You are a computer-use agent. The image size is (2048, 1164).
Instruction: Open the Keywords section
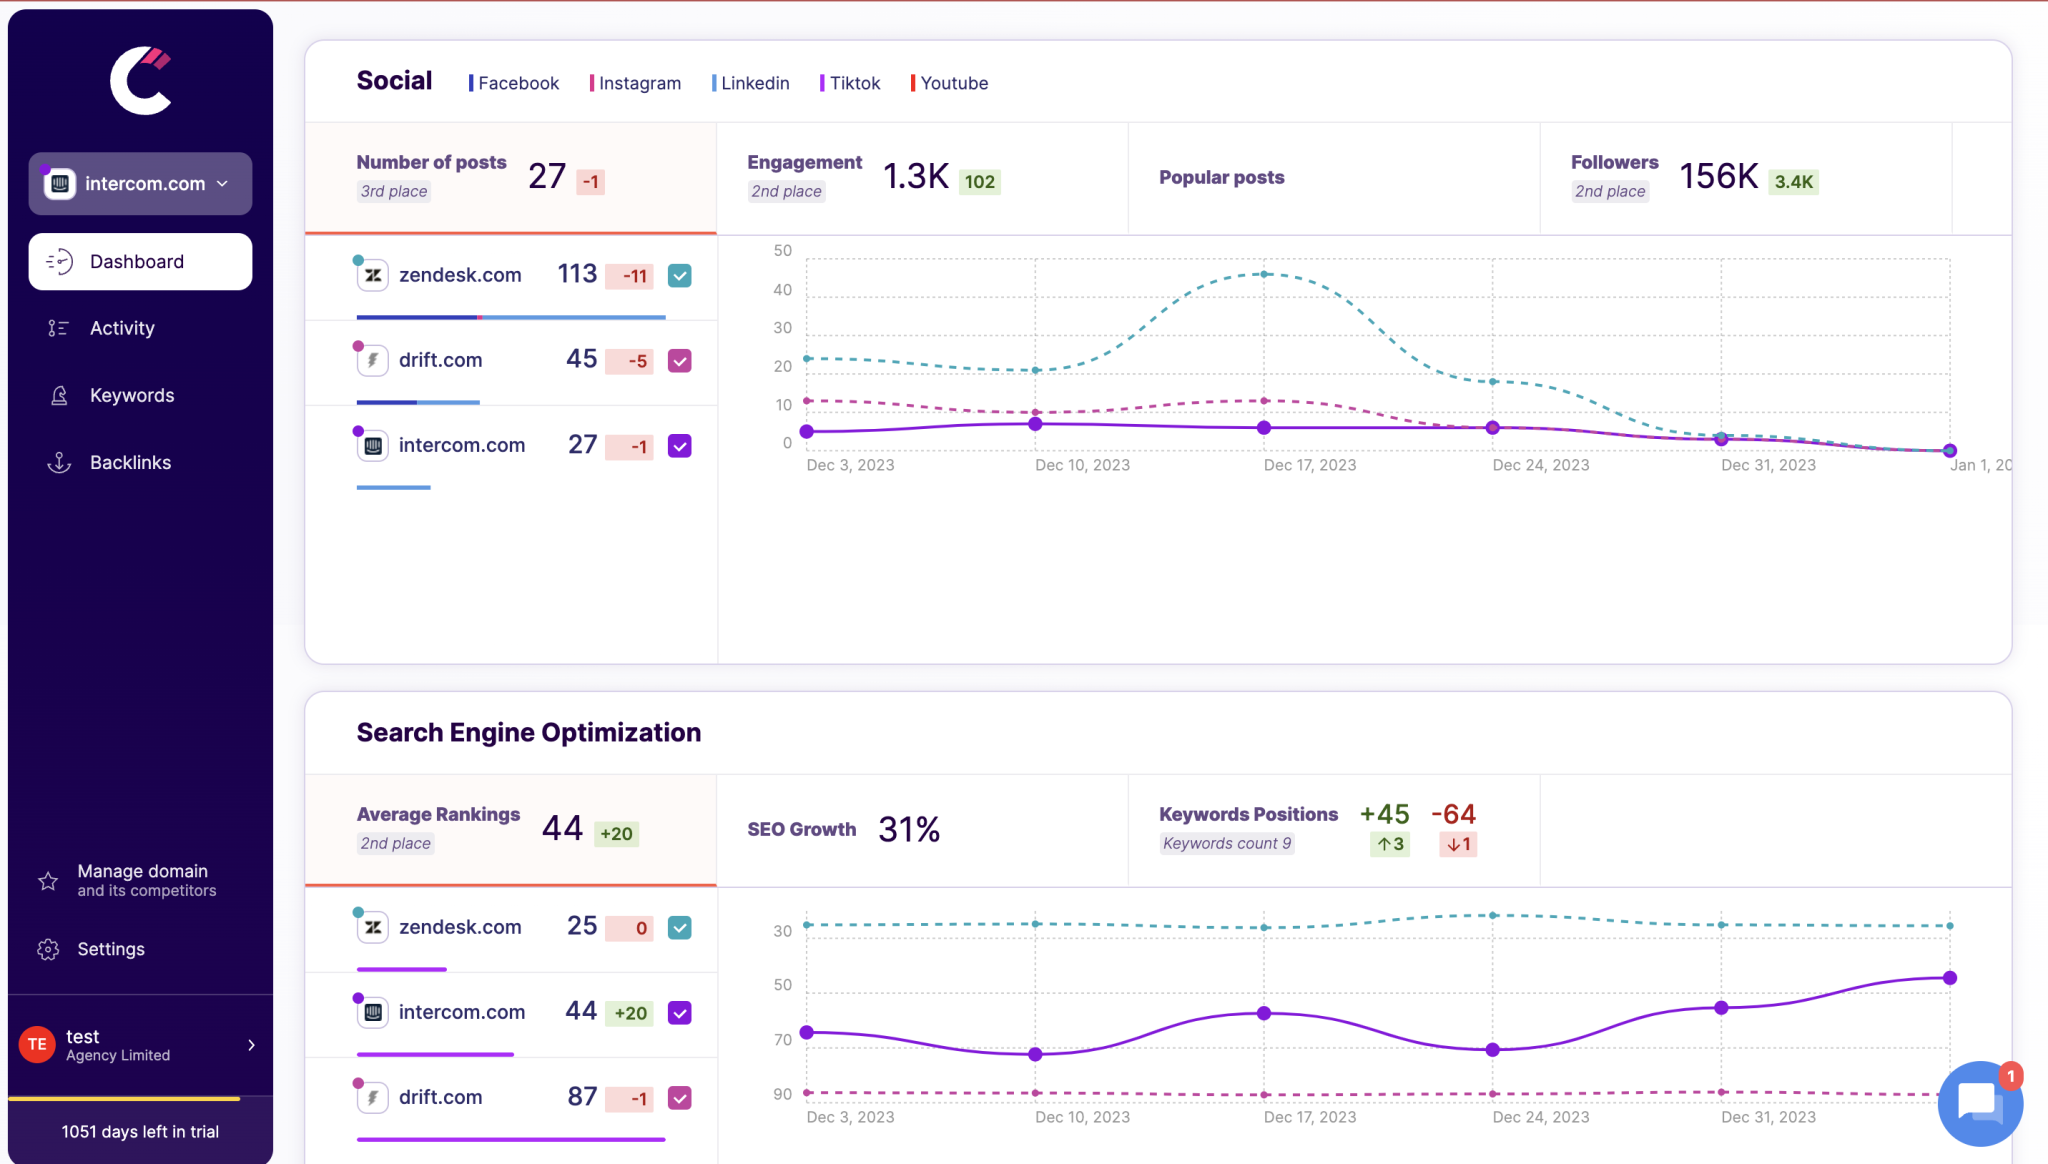(132, 395)
